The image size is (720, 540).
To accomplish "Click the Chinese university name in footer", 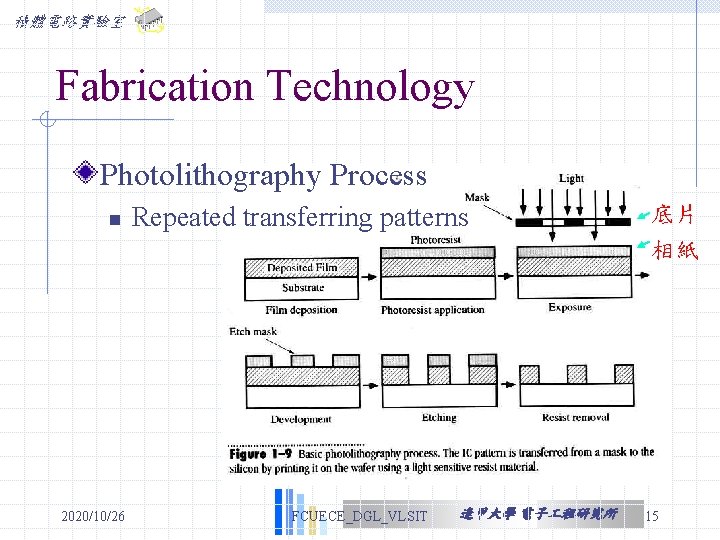I will pyautogui.click(x=539, y=514).
